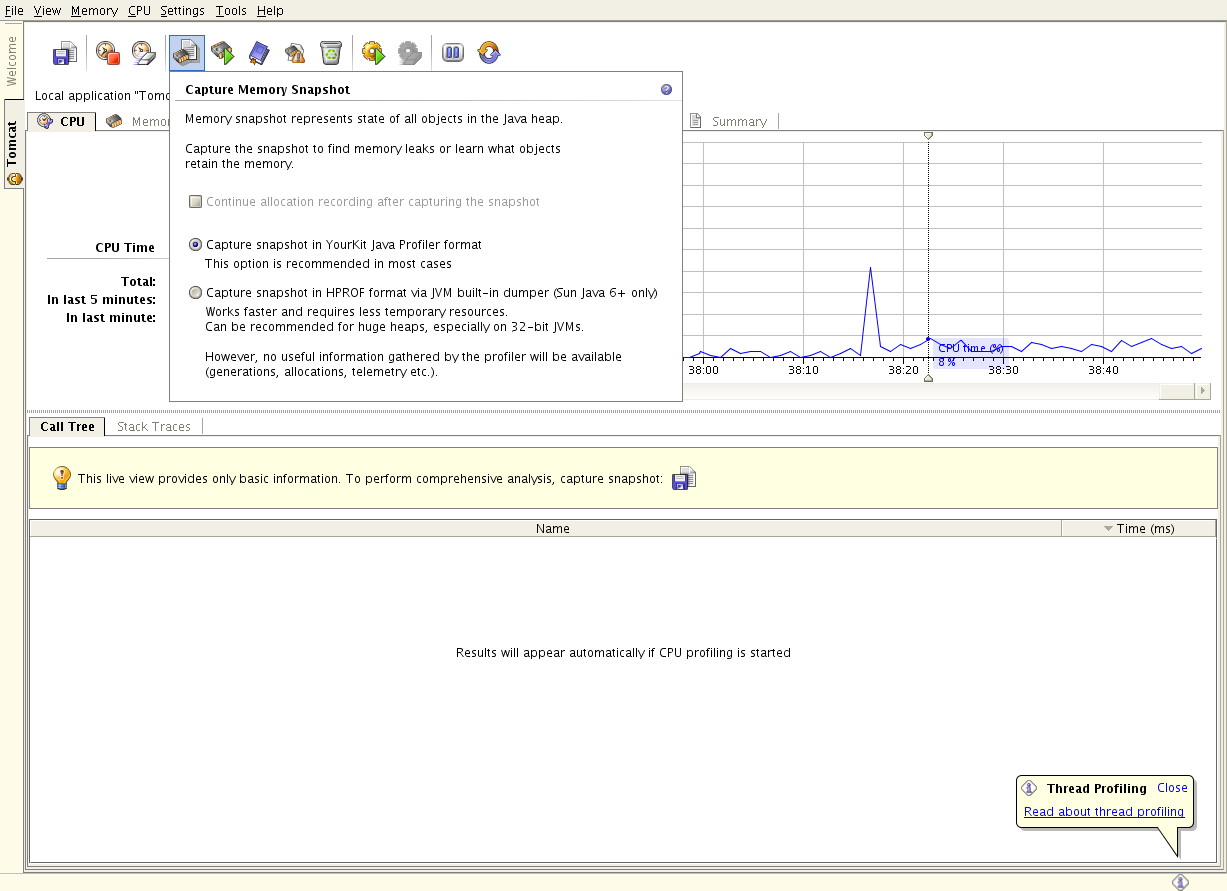
Task: Select HPROF format via JVM dumper radio
Action: (x=196, y=293)
